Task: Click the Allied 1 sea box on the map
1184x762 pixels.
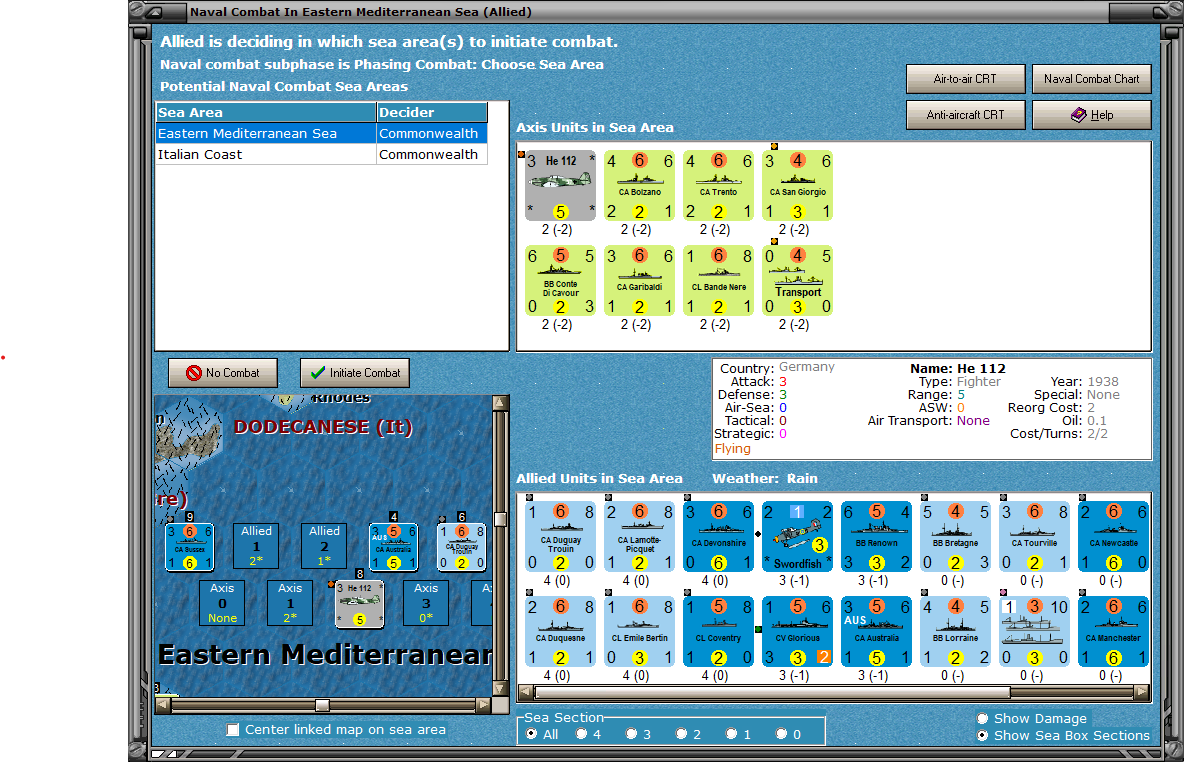Action: click(x=256, y=546)
